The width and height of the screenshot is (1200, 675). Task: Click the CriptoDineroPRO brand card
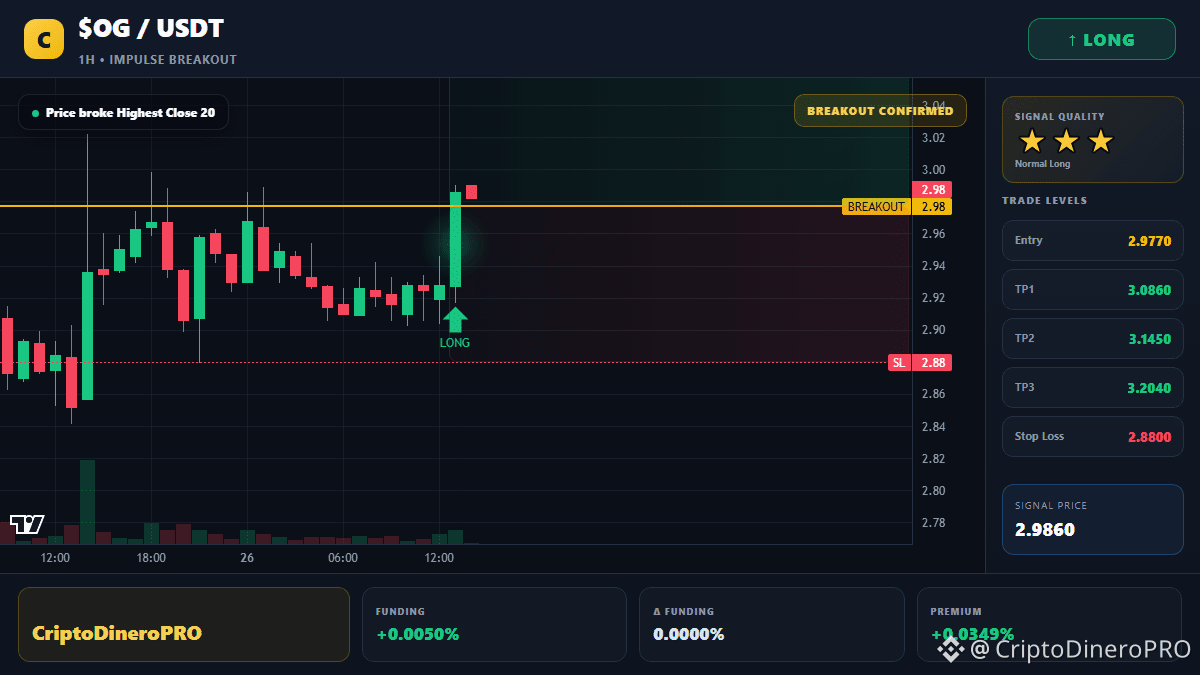pyautogui.click(x=184, y=624)
